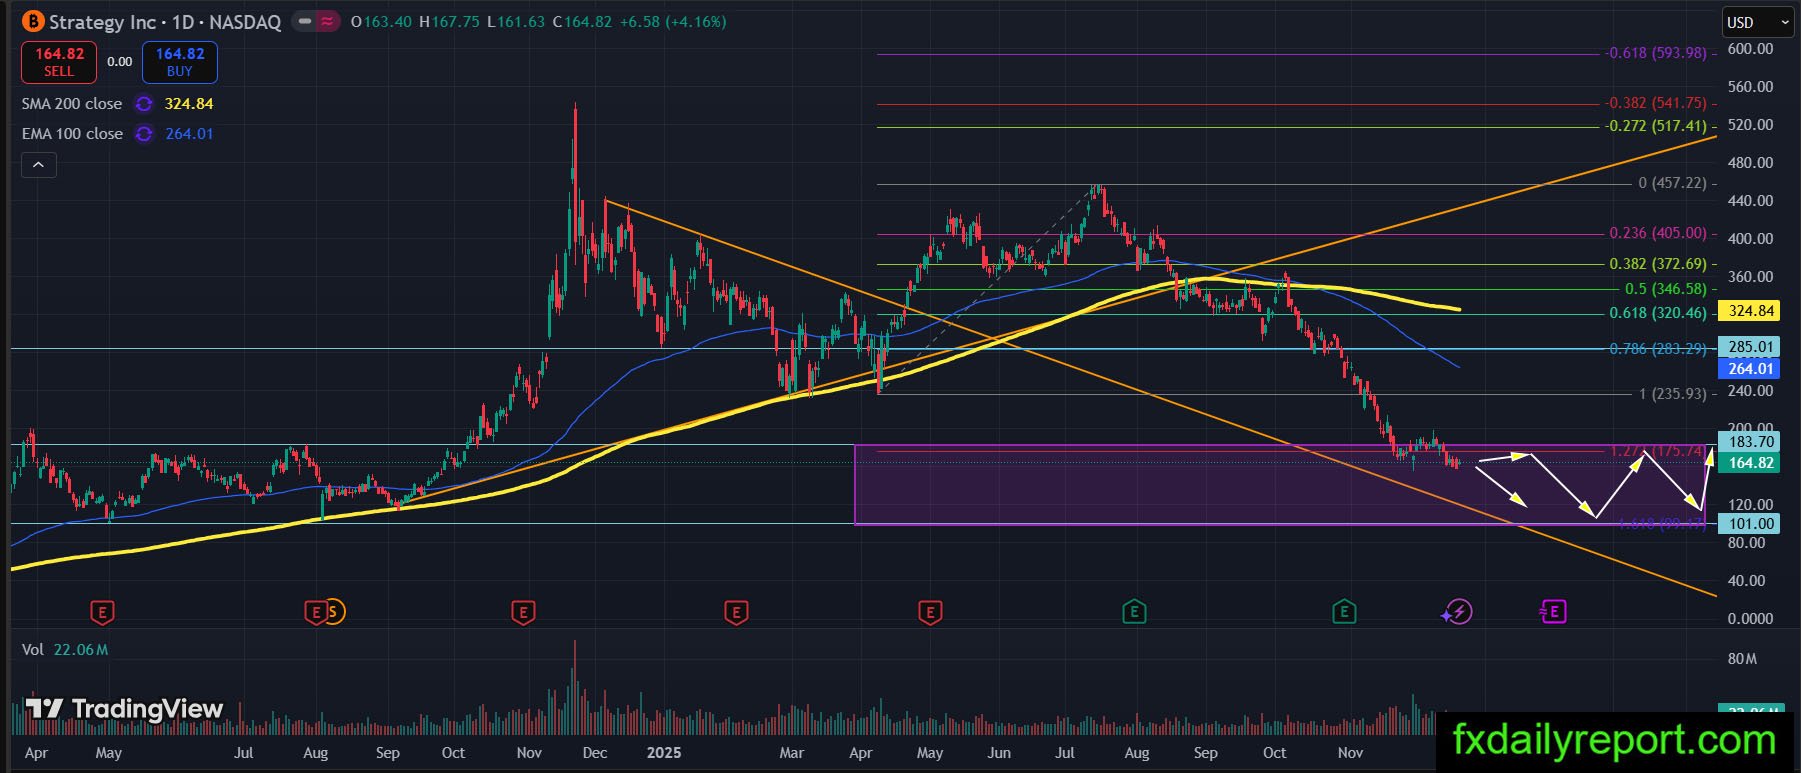Click the +6.58 (+4.16%) change value

672,22
